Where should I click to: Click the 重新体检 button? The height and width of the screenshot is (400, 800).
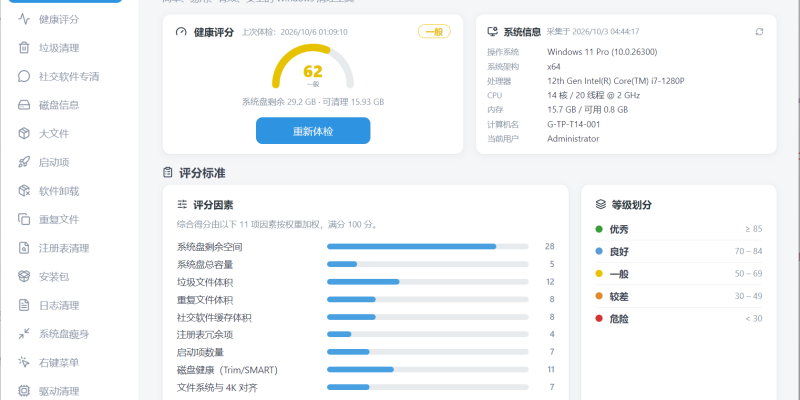[313, 131]
